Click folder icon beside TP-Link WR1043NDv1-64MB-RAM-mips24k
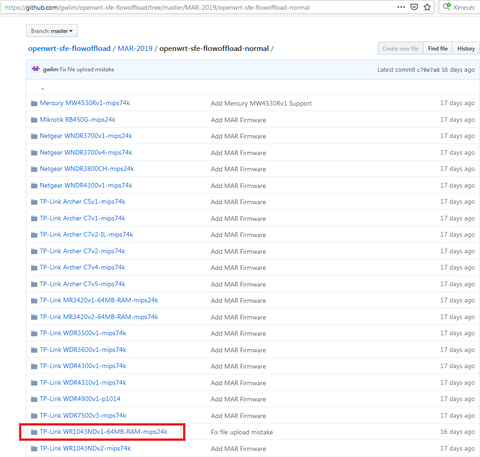480x457 pixels. (34, 432)
